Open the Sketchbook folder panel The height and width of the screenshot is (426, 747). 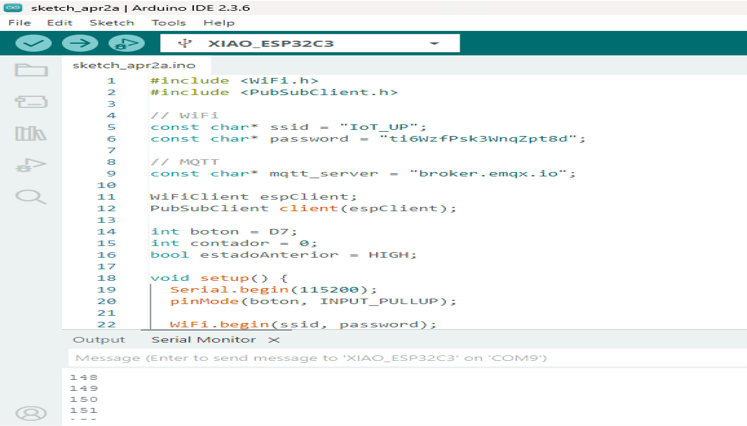click(x=31, y=70)
